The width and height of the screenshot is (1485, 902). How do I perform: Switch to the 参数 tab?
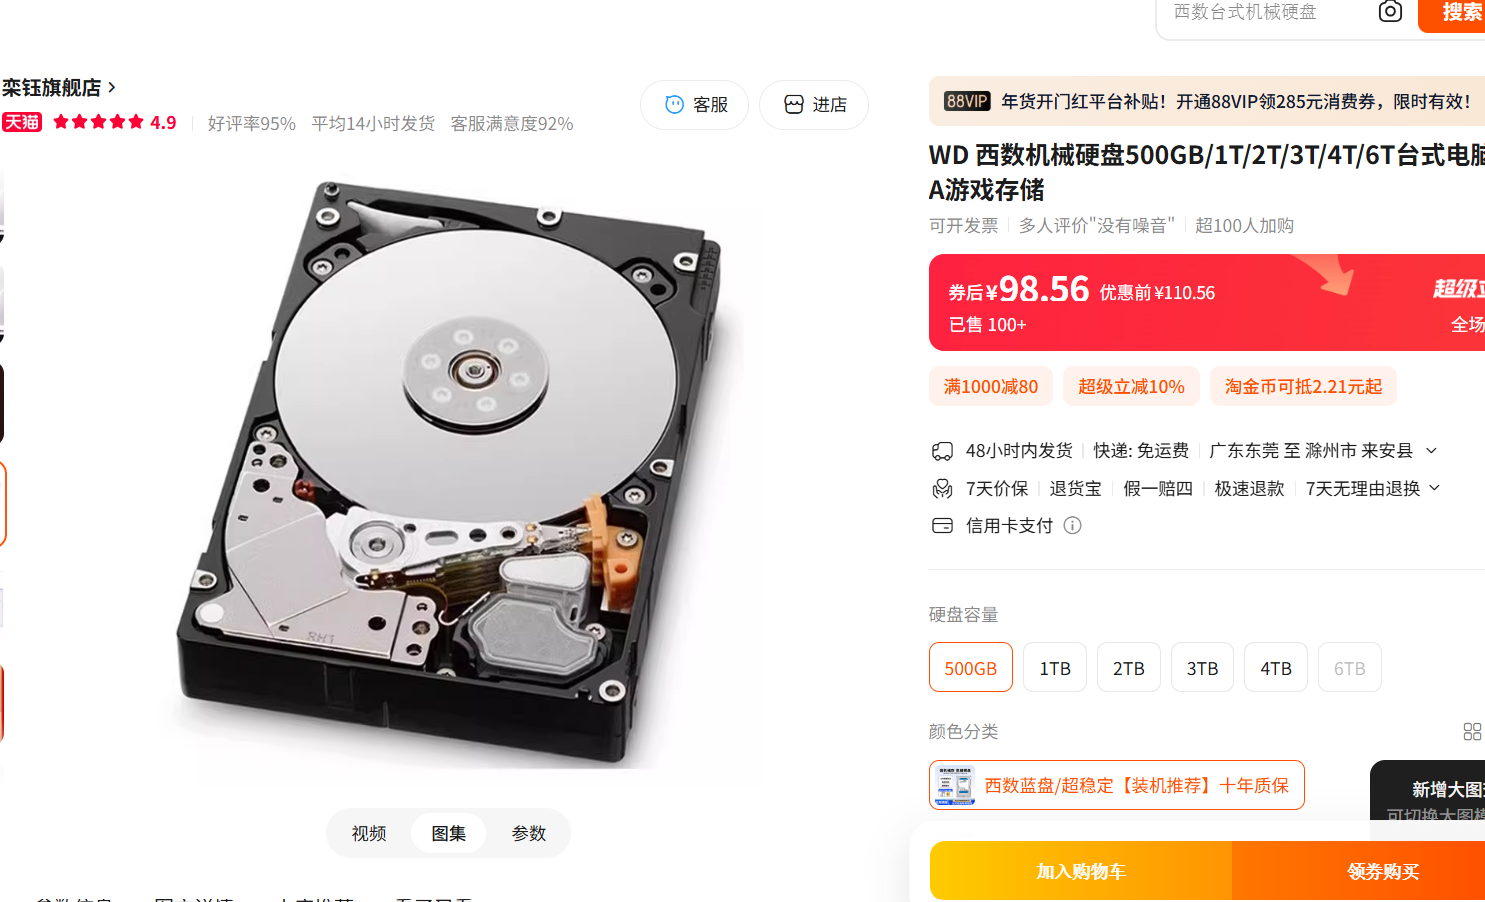pyautogui.click(x=529, y=833)
